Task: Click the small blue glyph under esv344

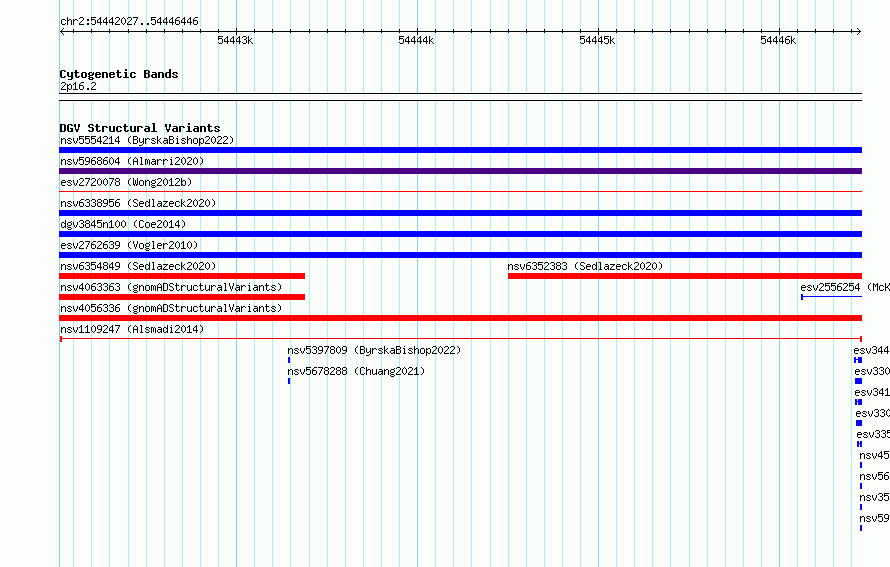Action: 858,360
